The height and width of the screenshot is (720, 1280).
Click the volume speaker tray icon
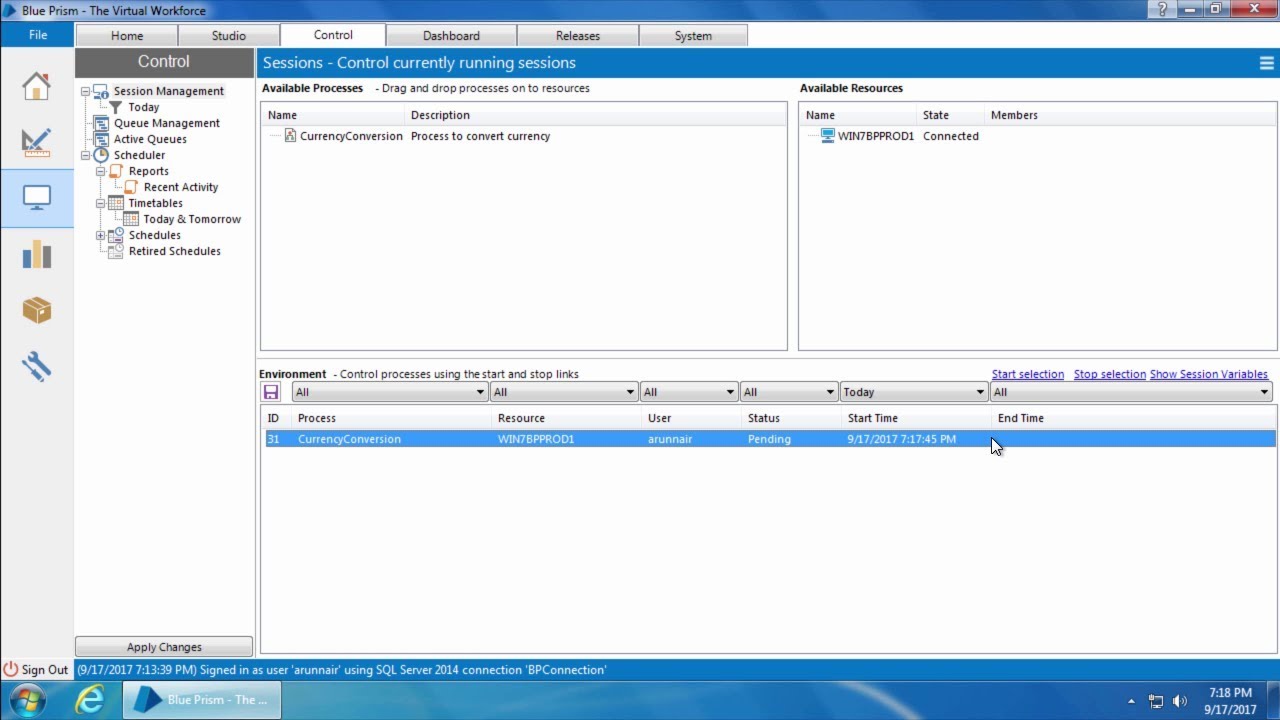tap(1179, 701)
